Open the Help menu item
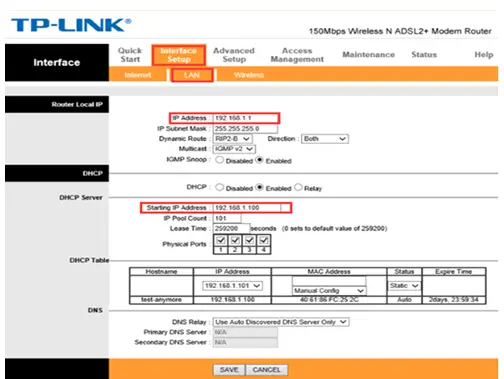This screenshot has height=379, width=504. point(484,55)
